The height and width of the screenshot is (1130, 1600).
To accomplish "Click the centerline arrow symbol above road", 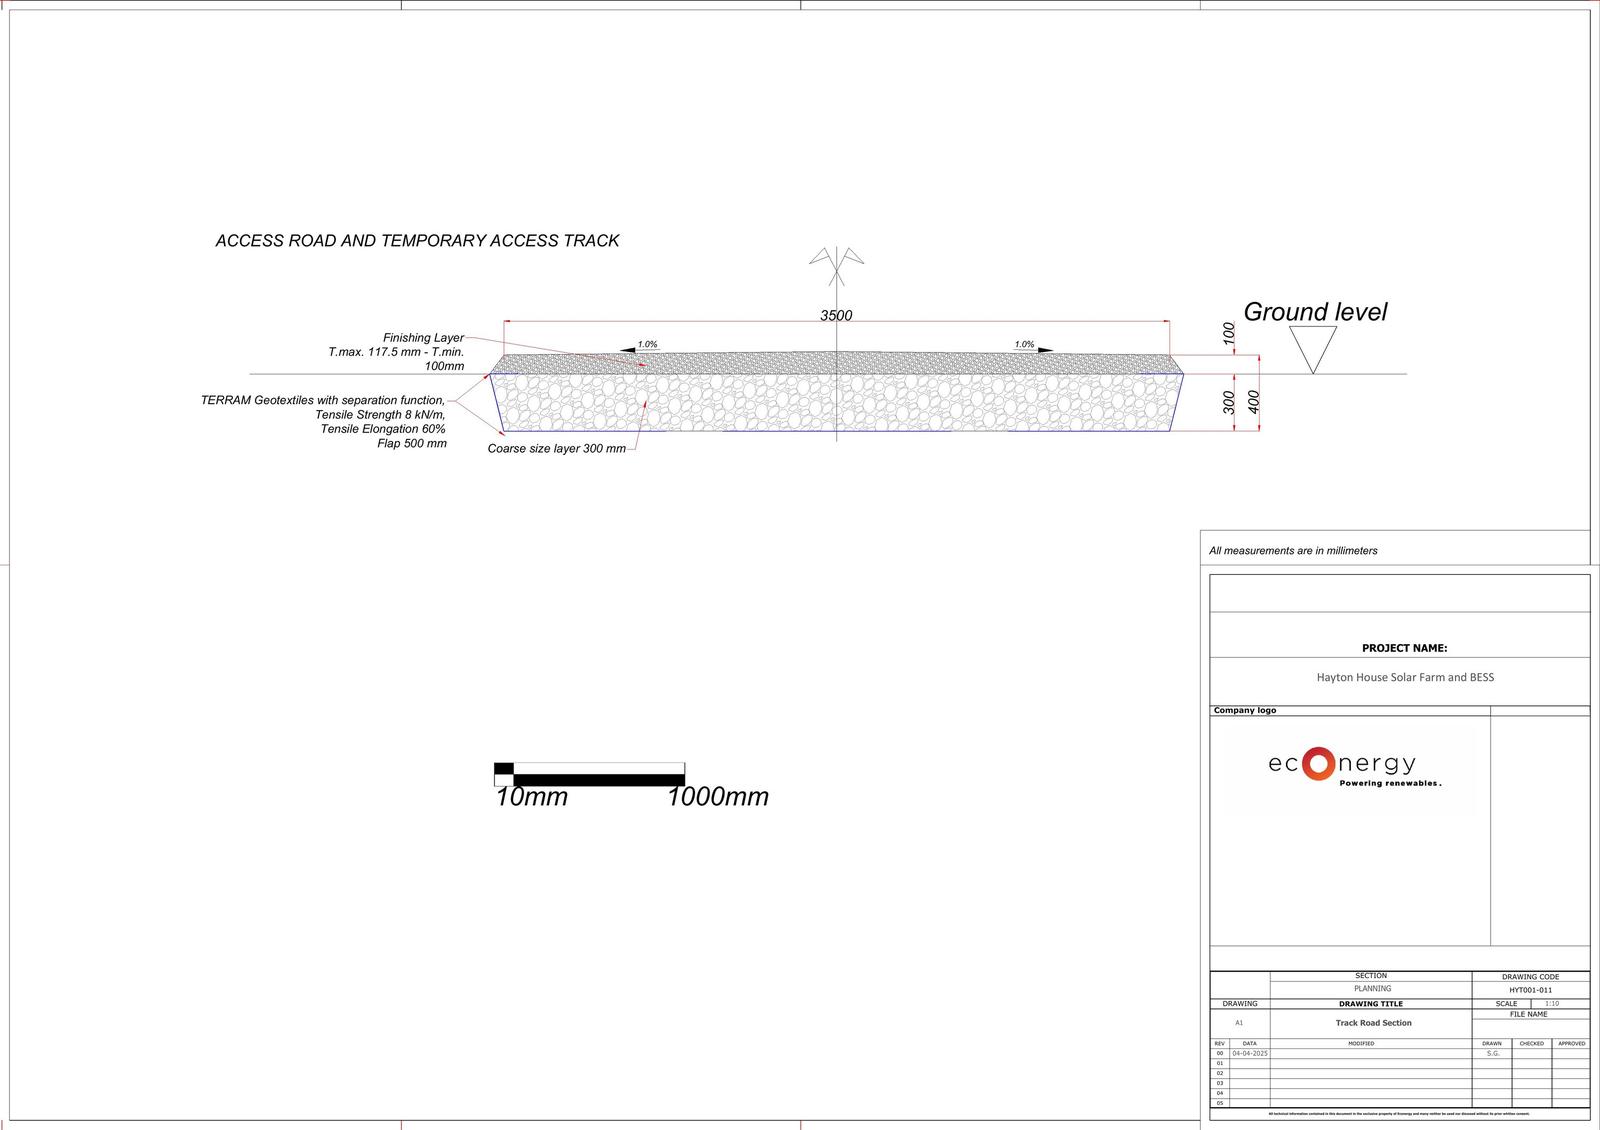I will [x=836, y=261].
